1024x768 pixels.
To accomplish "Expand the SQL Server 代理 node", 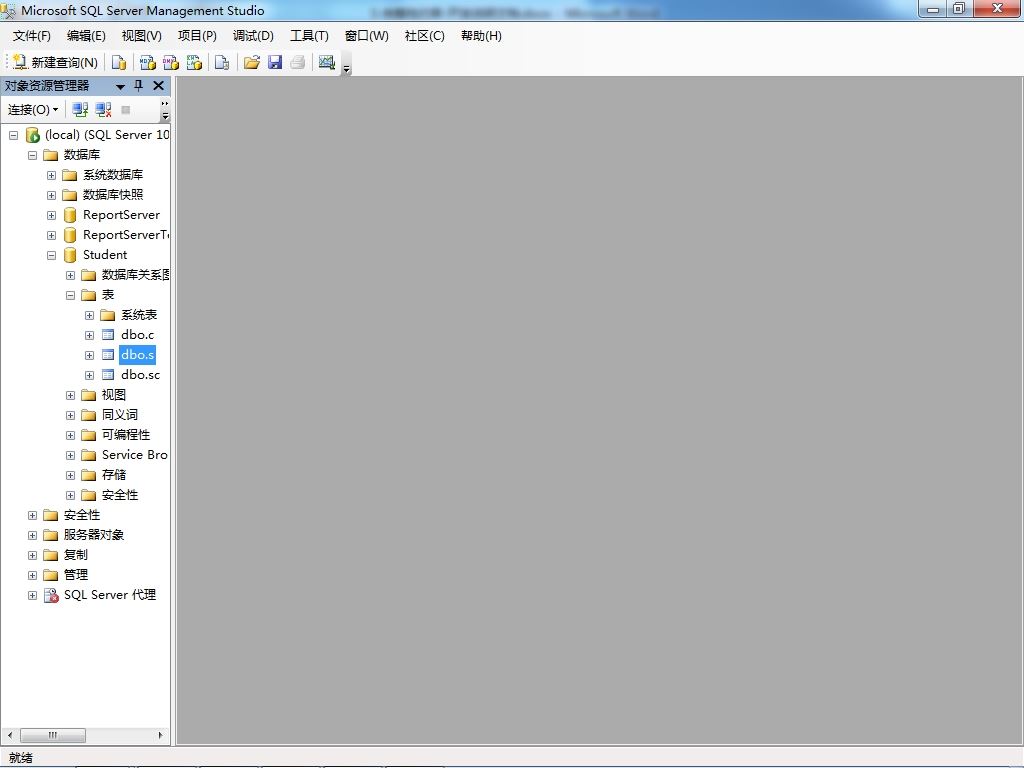I will point(32,596).
